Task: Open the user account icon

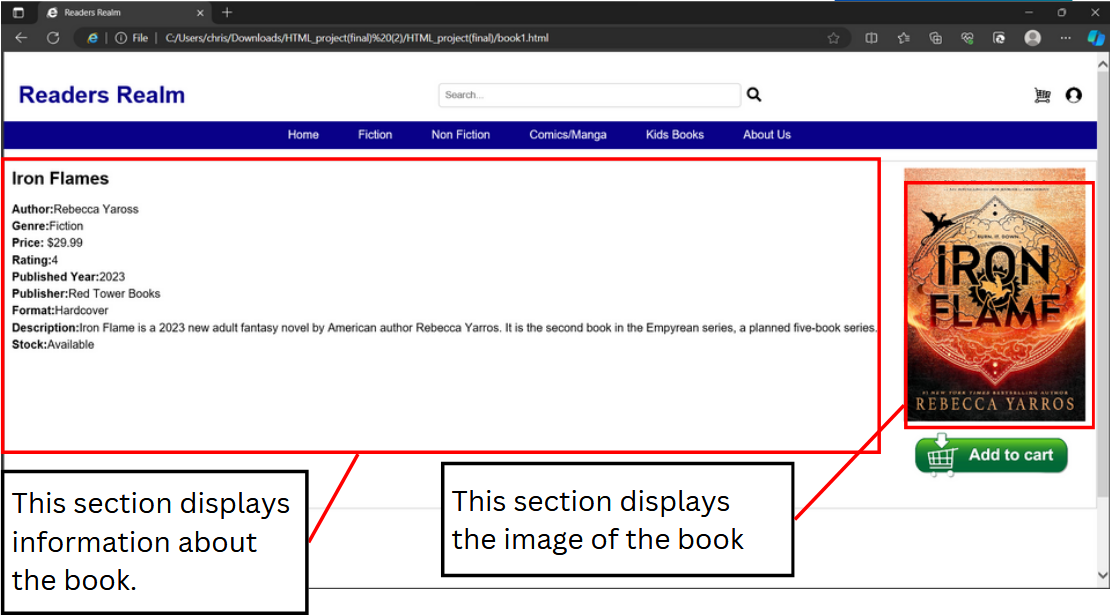Action: pos(1074,95)
